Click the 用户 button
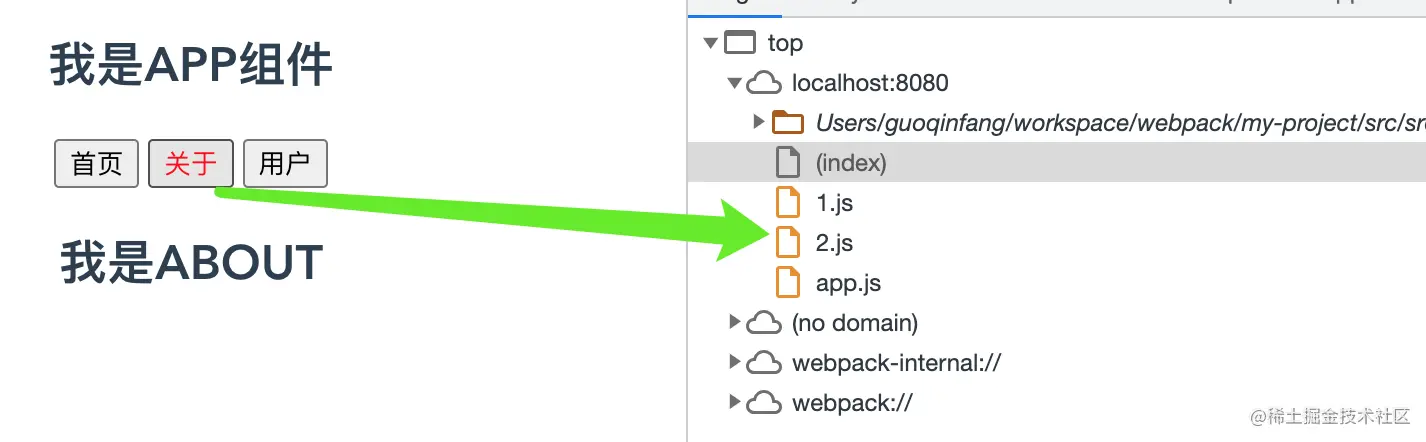Image resolution: width=1426 pixels, height=442 pixels. (x=285, y=163)
